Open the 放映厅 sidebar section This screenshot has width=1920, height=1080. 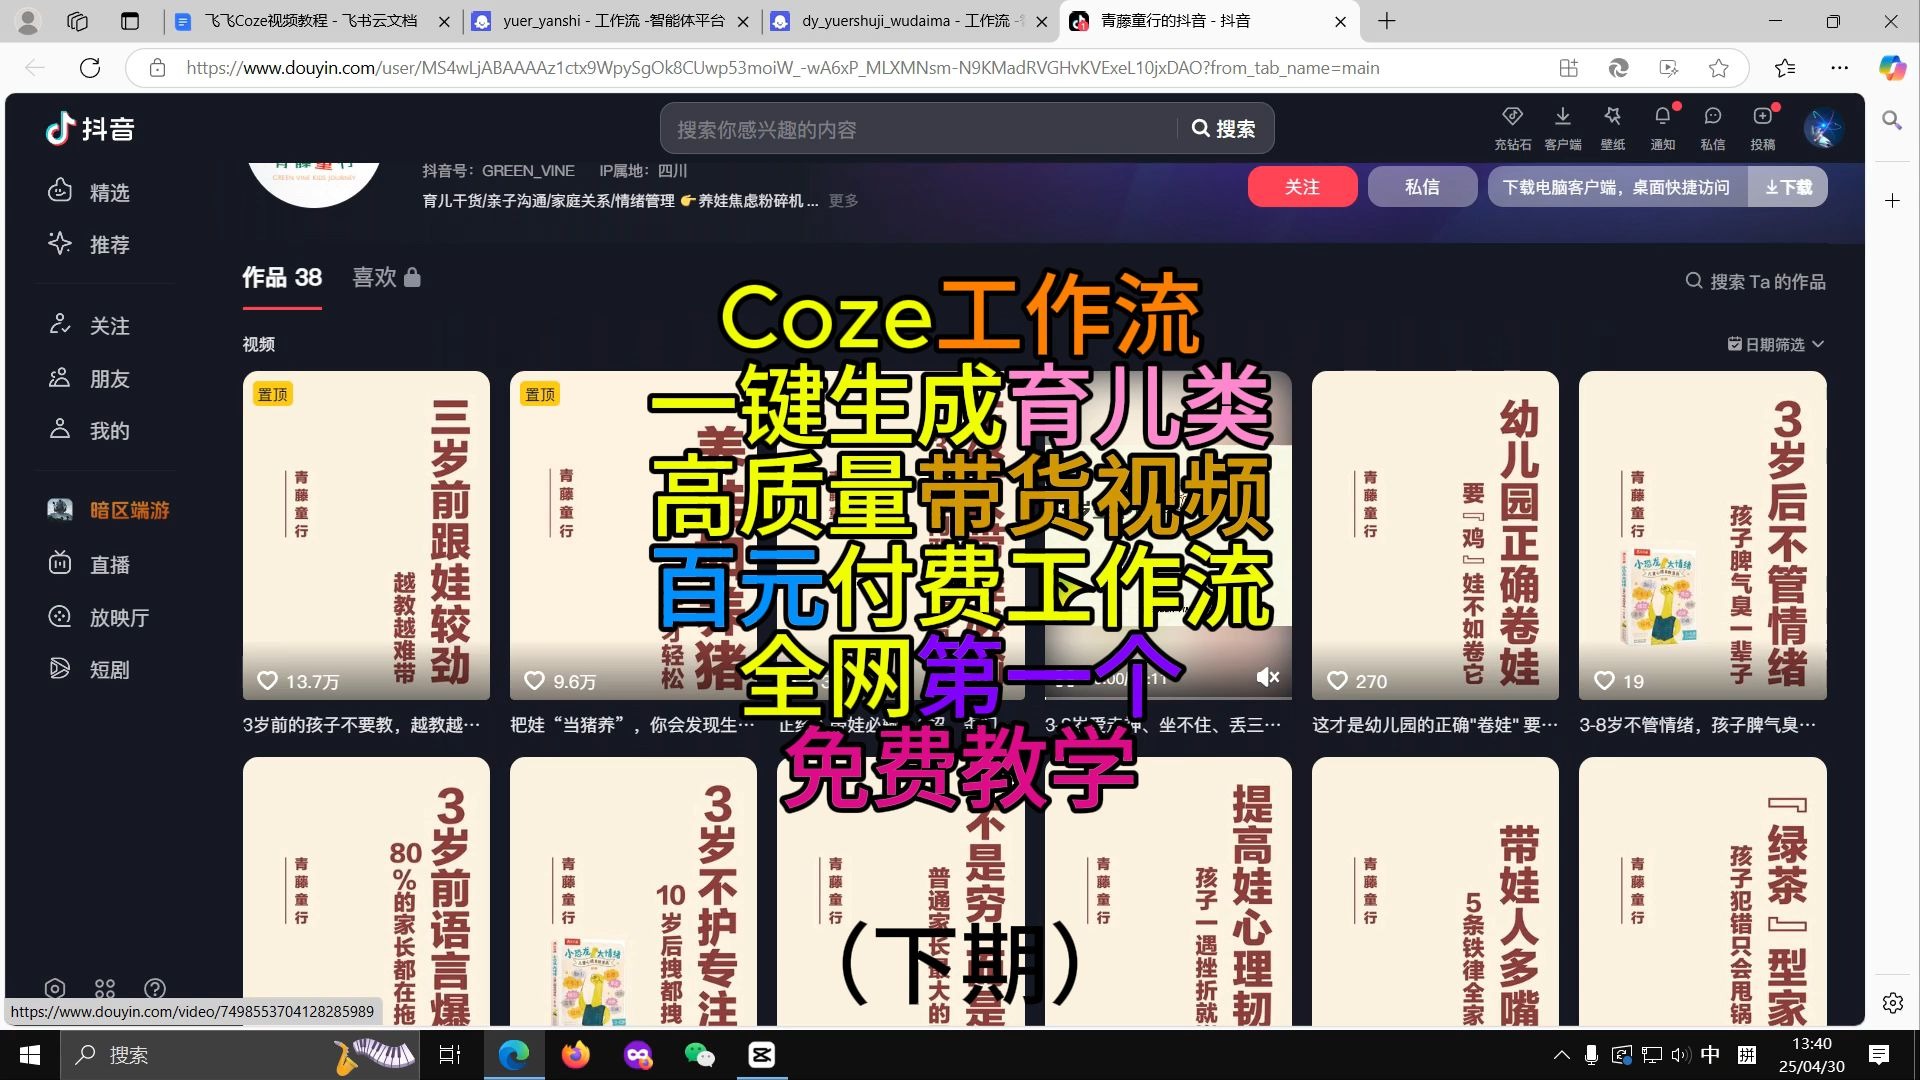[99, 617]
